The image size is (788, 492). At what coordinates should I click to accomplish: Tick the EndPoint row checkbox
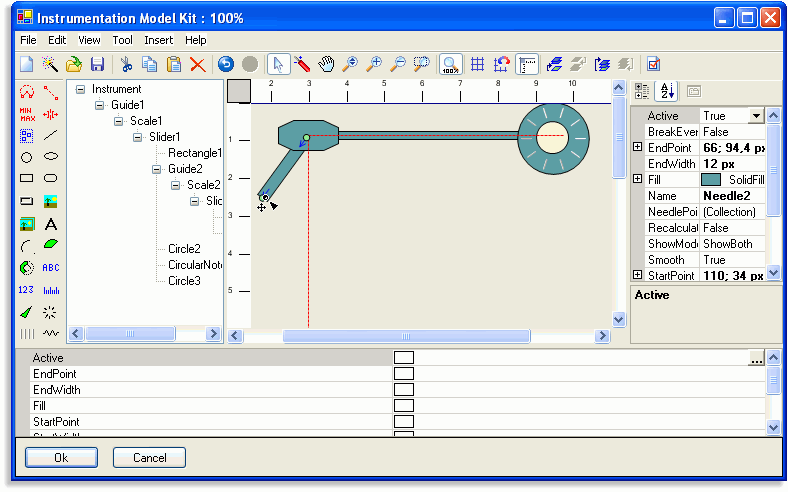[x=404, y=374]
